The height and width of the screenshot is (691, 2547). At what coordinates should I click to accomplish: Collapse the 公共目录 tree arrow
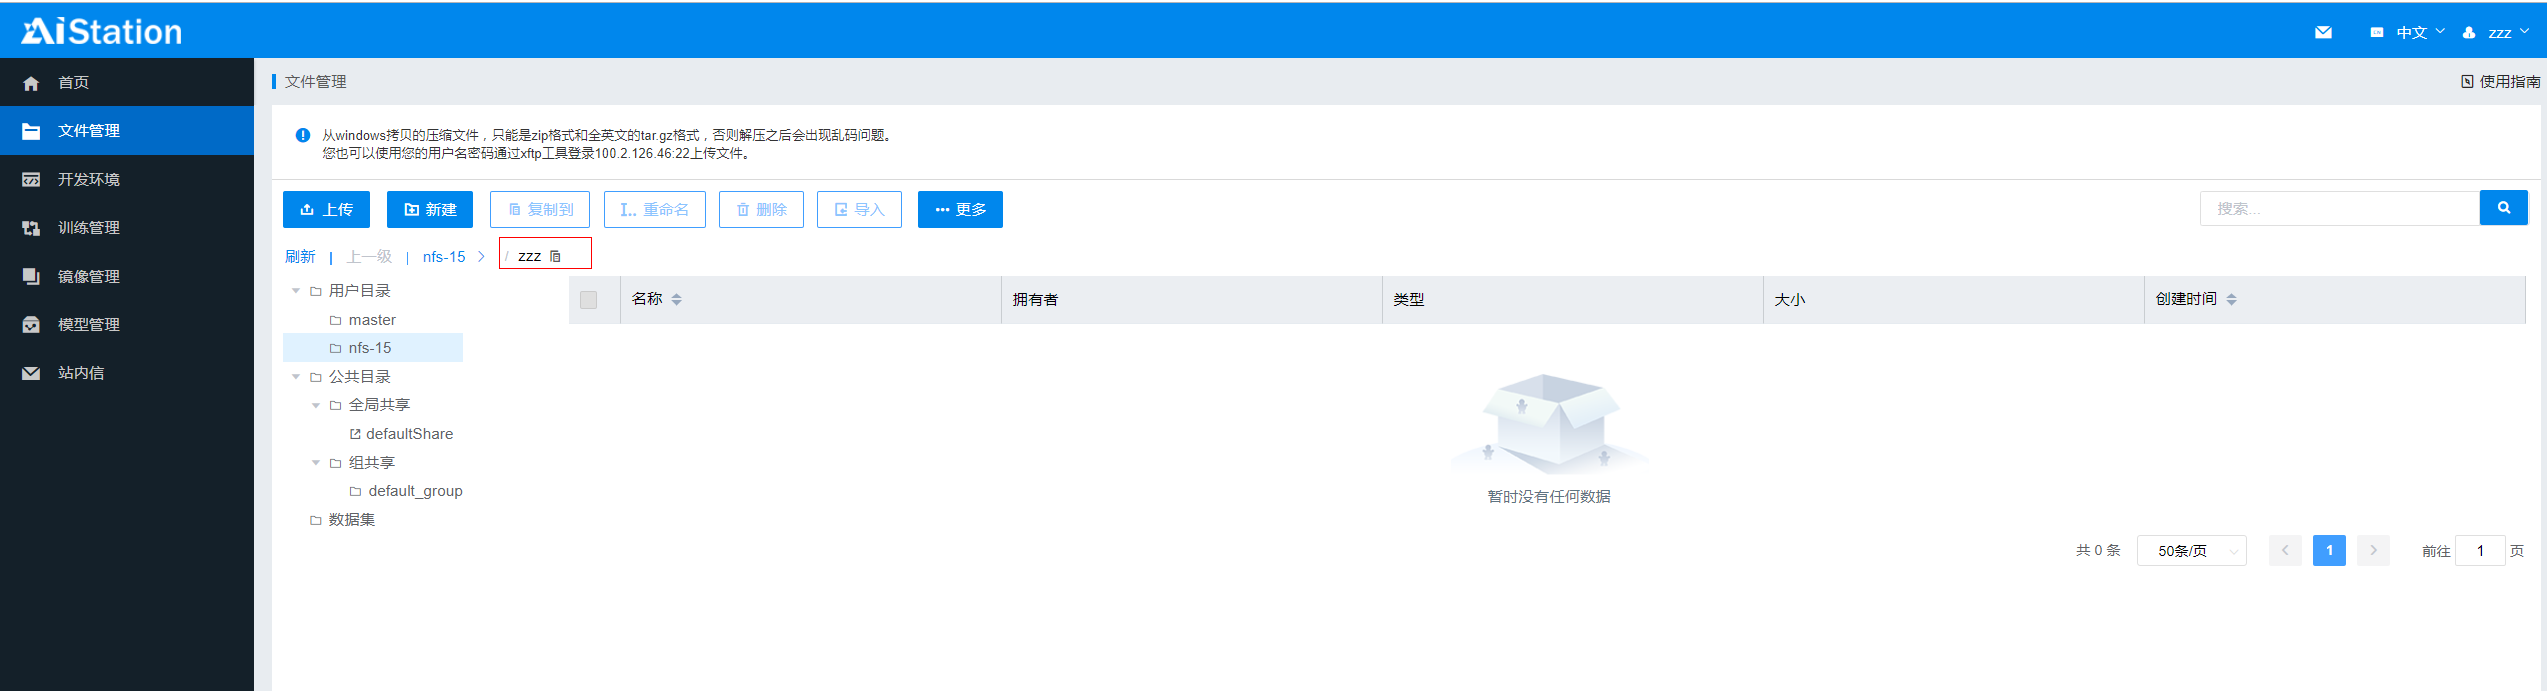(296, 377)
